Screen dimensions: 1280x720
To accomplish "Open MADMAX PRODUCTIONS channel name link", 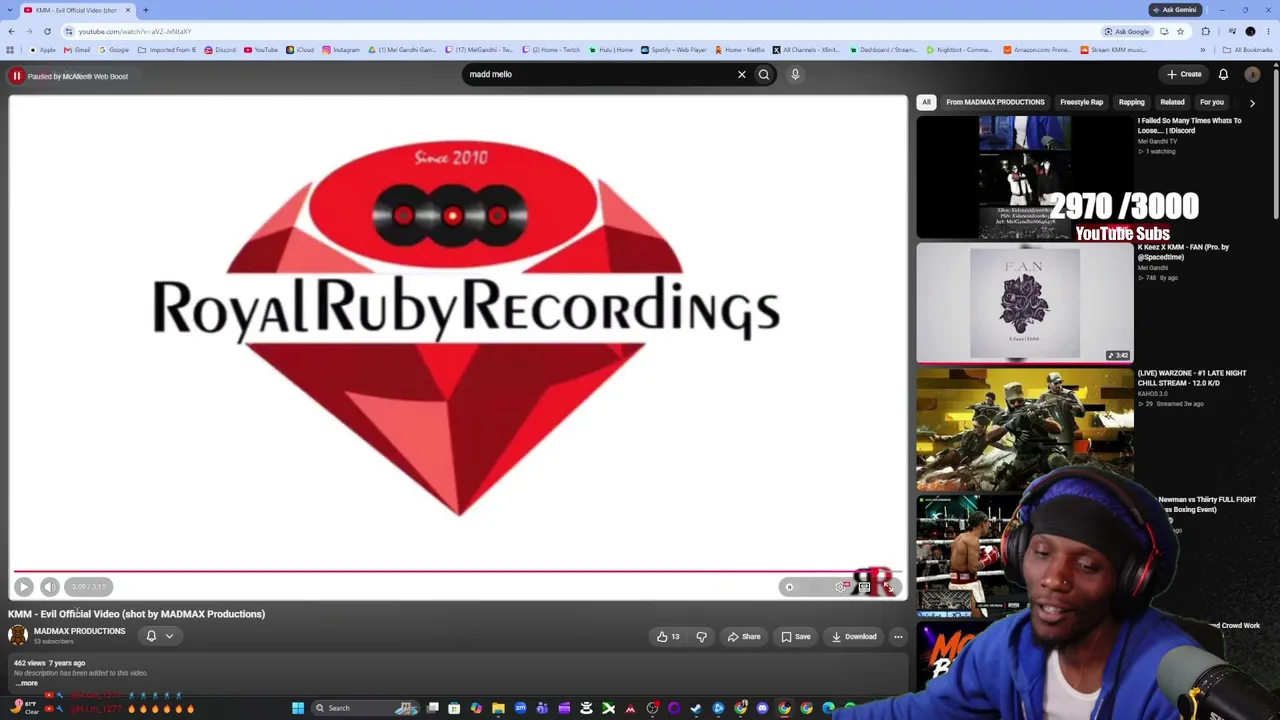I will click(x=80, y=631).
